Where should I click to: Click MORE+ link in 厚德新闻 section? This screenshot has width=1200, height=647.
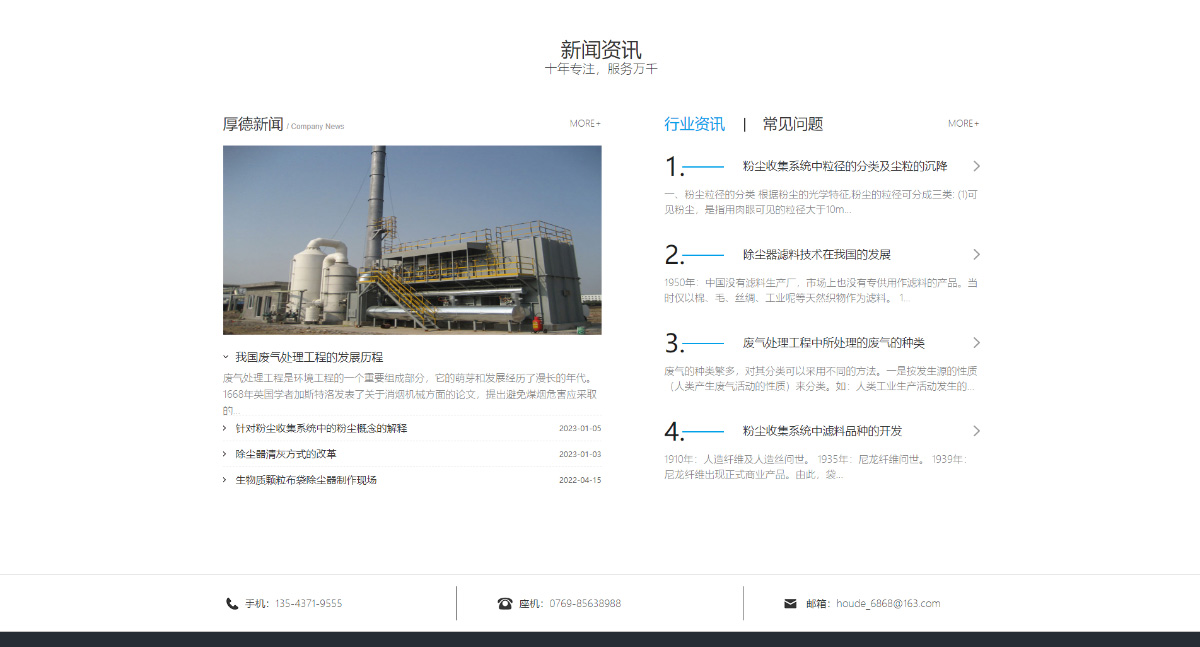tap(586, 123)
